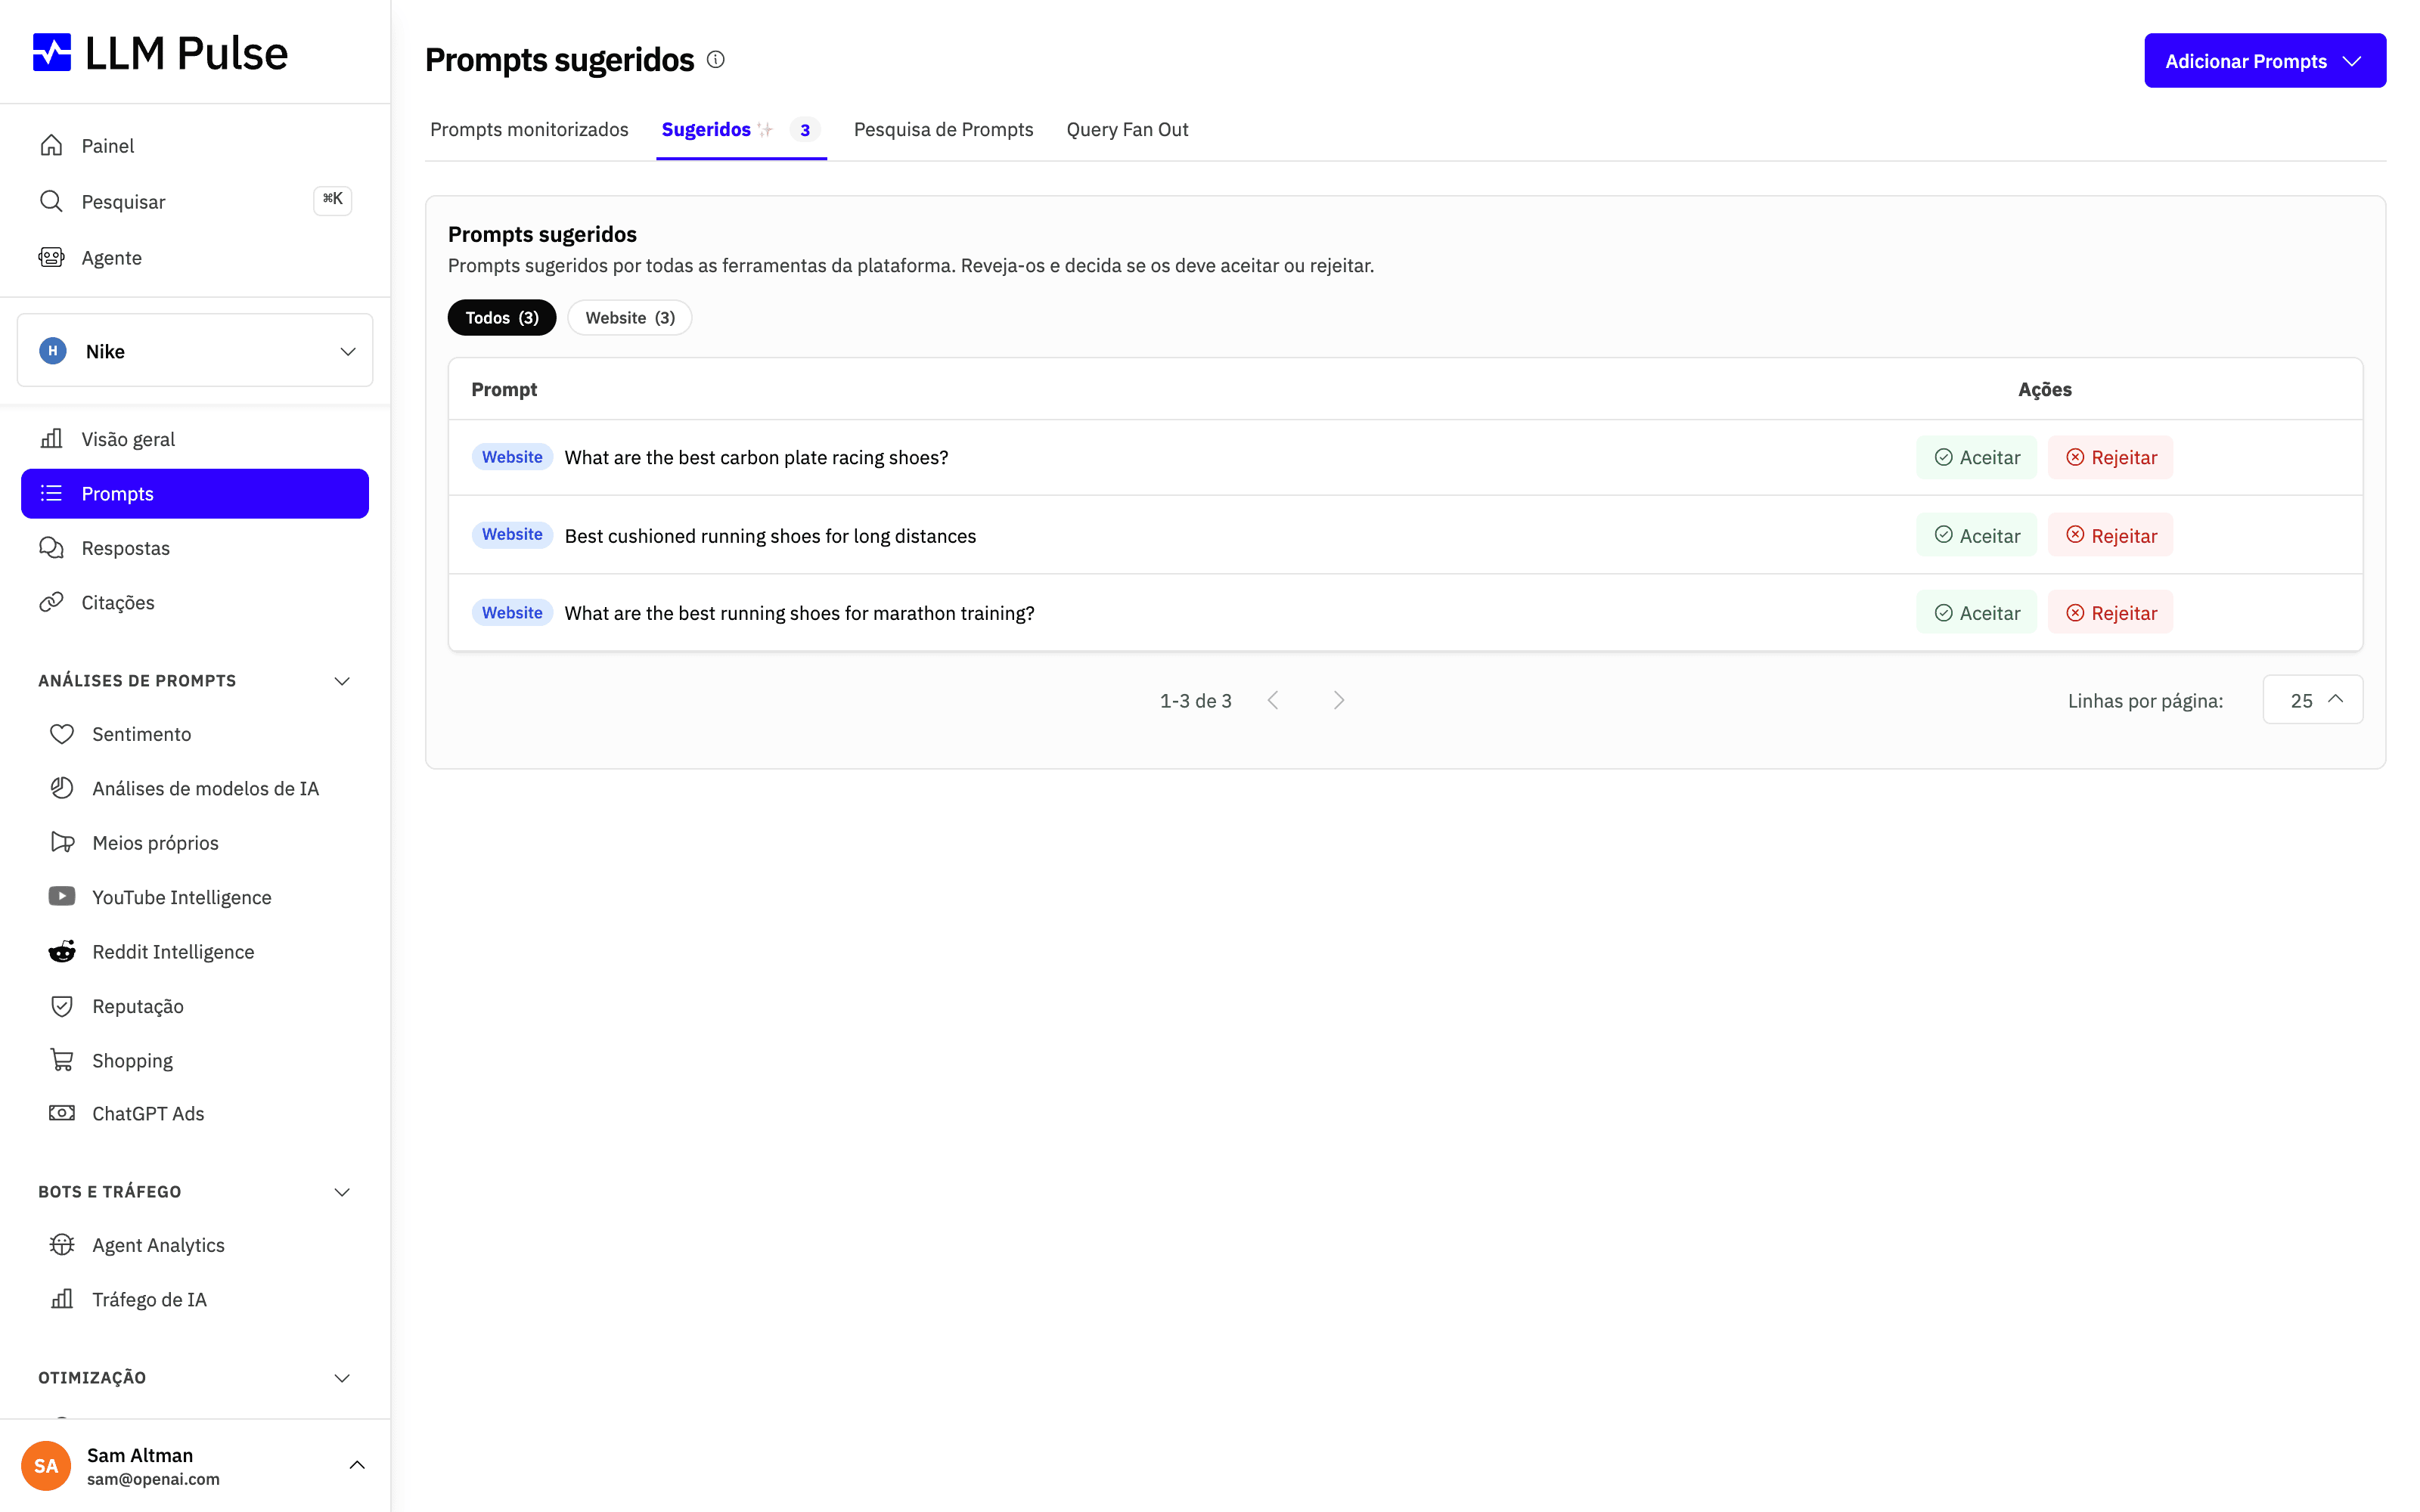2420x1512 pixels.
Task: Open the Prompts sidebar item
Action: 195,494
